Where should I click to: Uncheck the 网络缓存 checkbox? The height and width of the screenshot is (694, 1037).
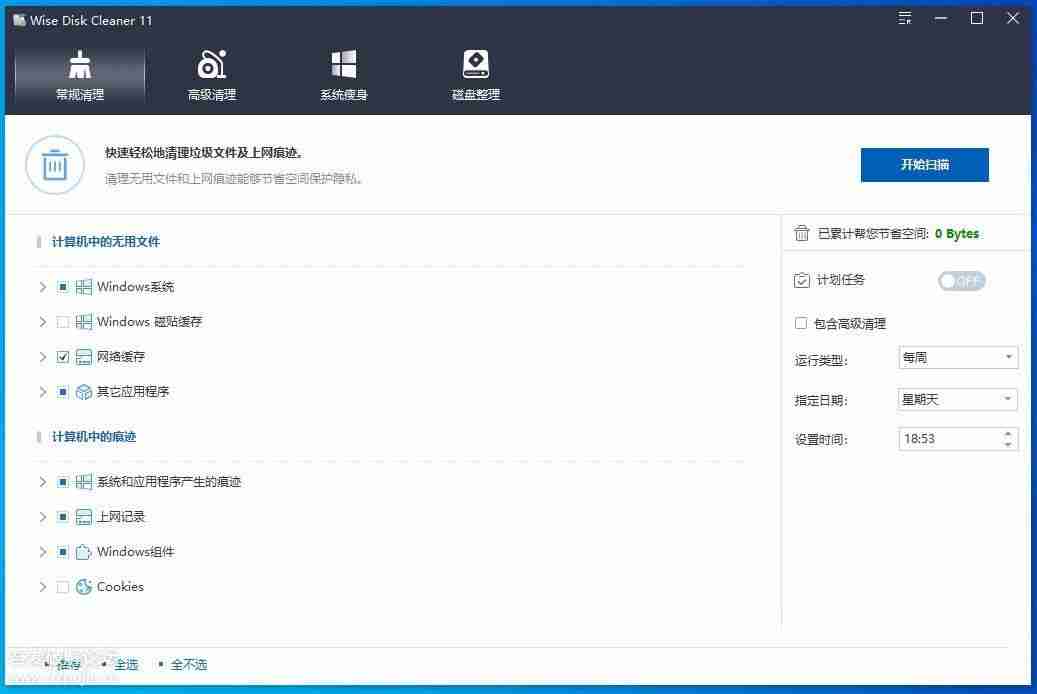coord(63,357)
